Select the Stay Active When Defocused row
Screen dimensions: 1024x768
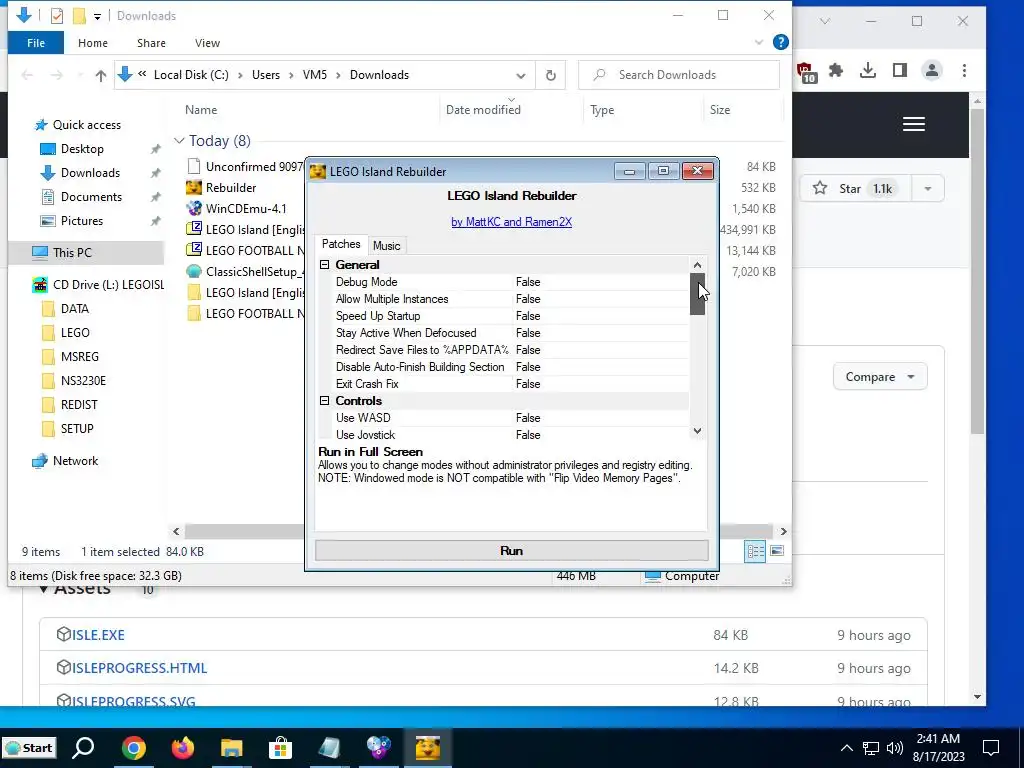pyautogui.click(x=511, y=333)
